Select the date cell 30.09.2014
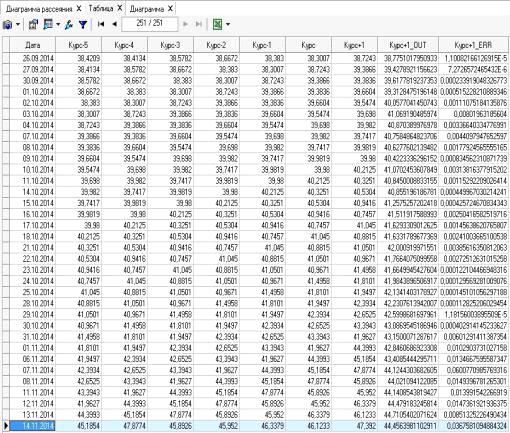510x433 pixels. click(32, 81)
